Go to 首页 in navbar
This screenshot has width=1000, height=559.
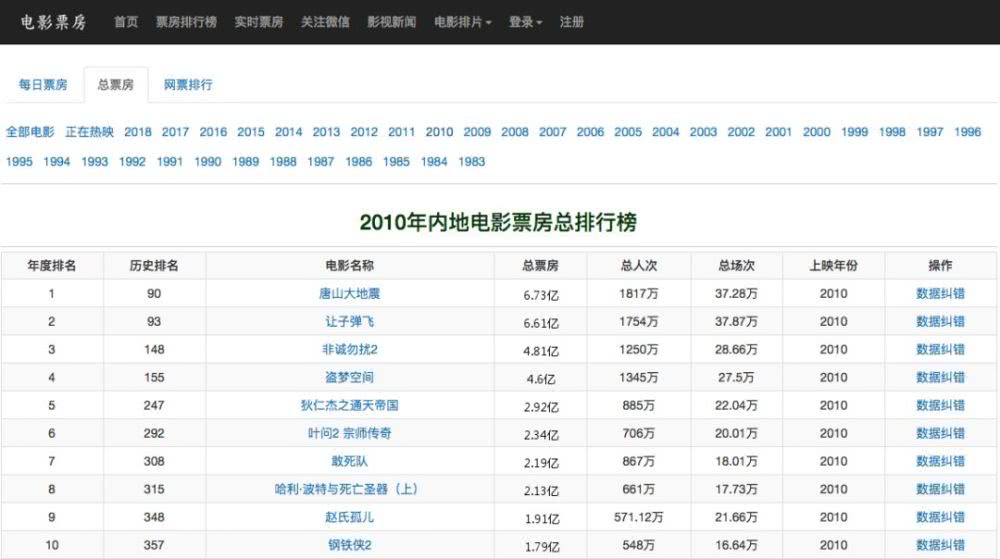(126, 22)
